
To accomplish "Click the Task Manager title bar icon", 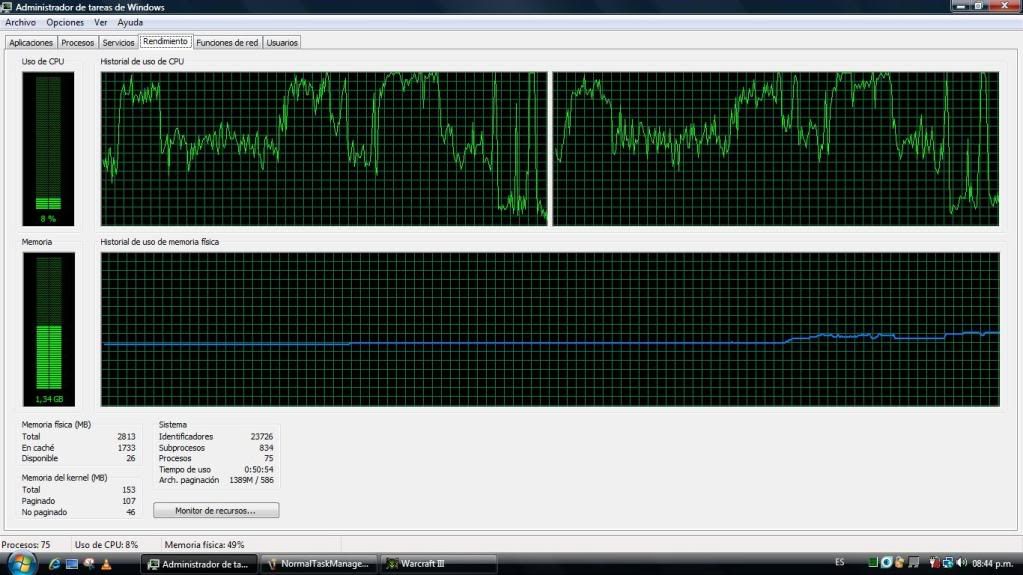I will coord(8,7).
